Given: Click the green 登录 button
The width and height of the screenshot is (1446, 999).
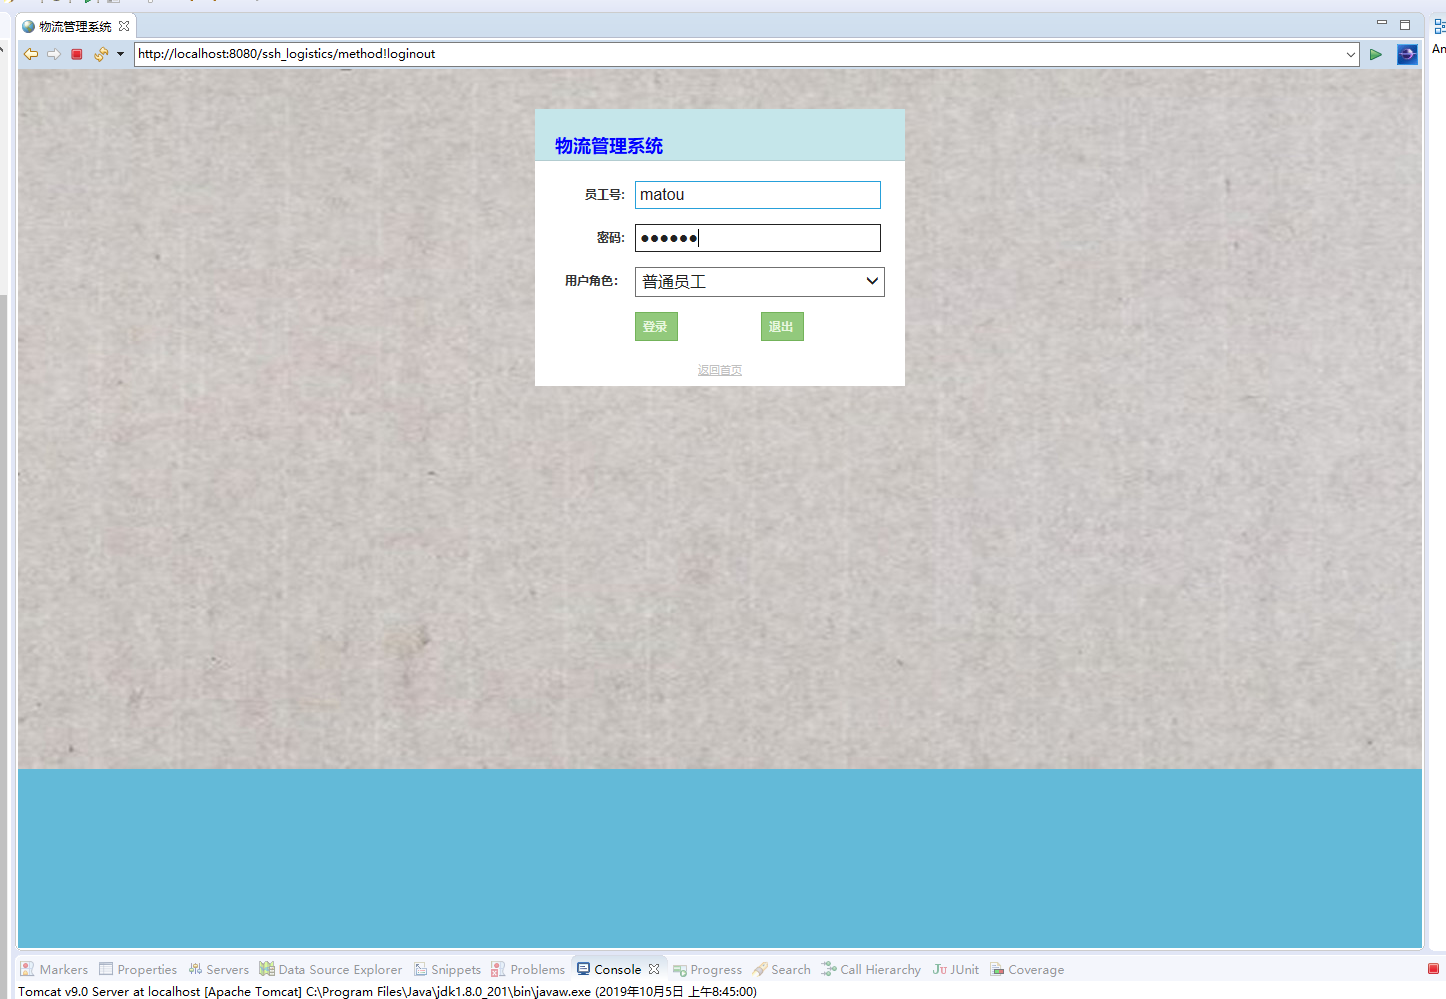Looking at the screenshot, I should 656,327.
